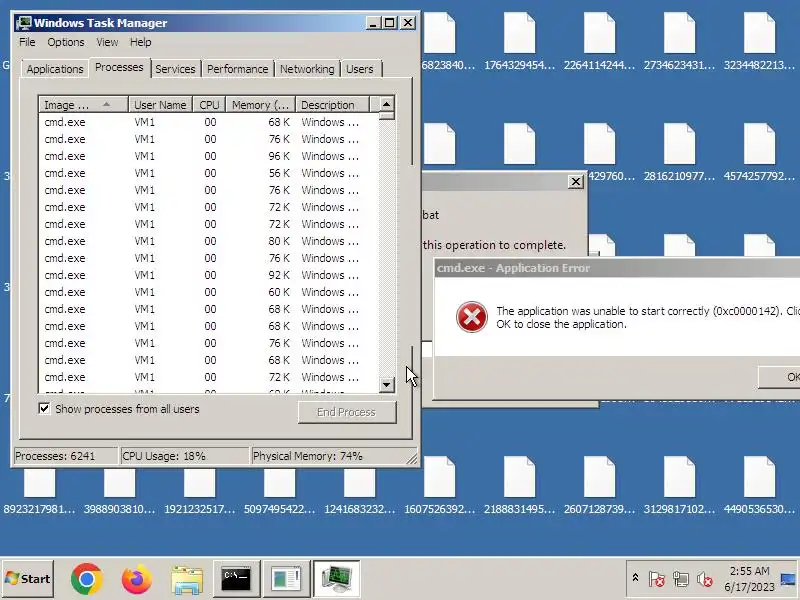The width and height of the screenshot is (800, 600).
Task: Select the Task Manager taskbar item
Action: pyautogui.click(x=336, y=579)
